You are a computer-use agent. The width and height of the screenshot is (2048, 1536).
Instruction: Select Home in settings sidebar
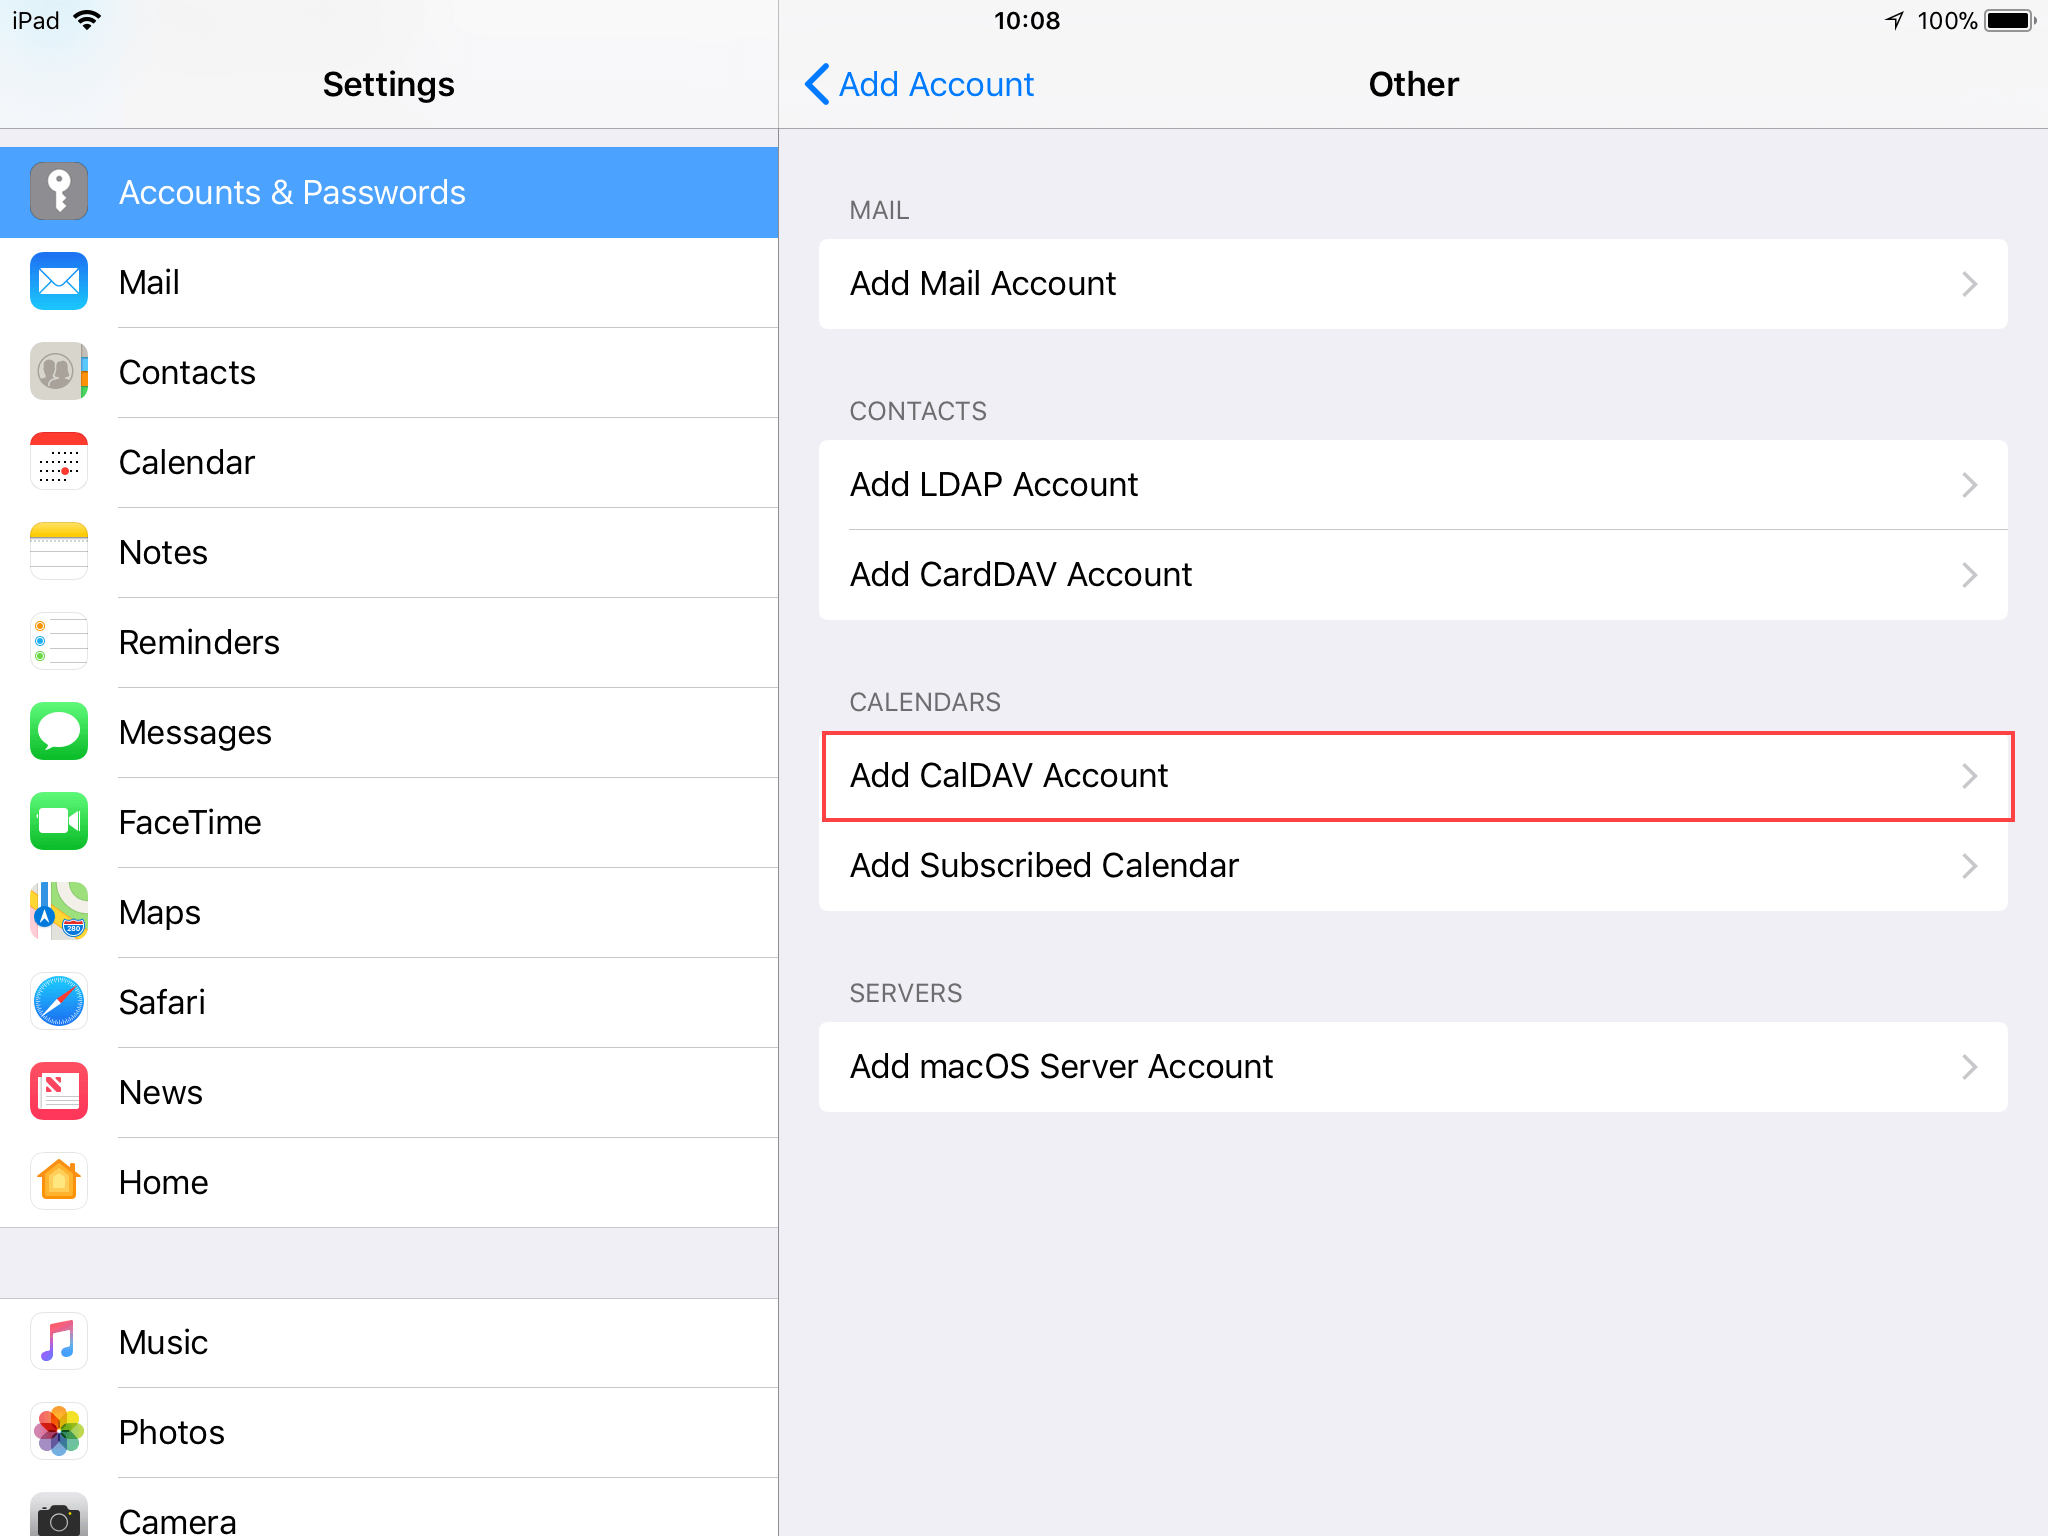389,1182
